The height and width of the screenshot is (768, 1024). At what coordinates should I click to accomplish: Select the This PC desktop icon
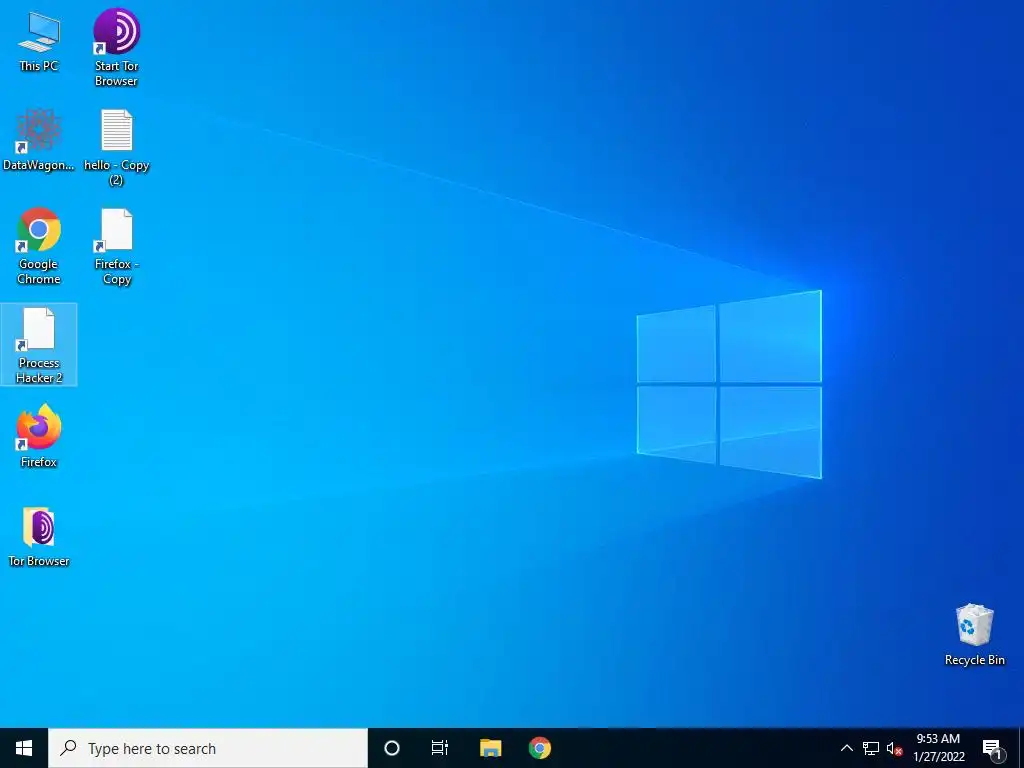(x=39, y=40)
